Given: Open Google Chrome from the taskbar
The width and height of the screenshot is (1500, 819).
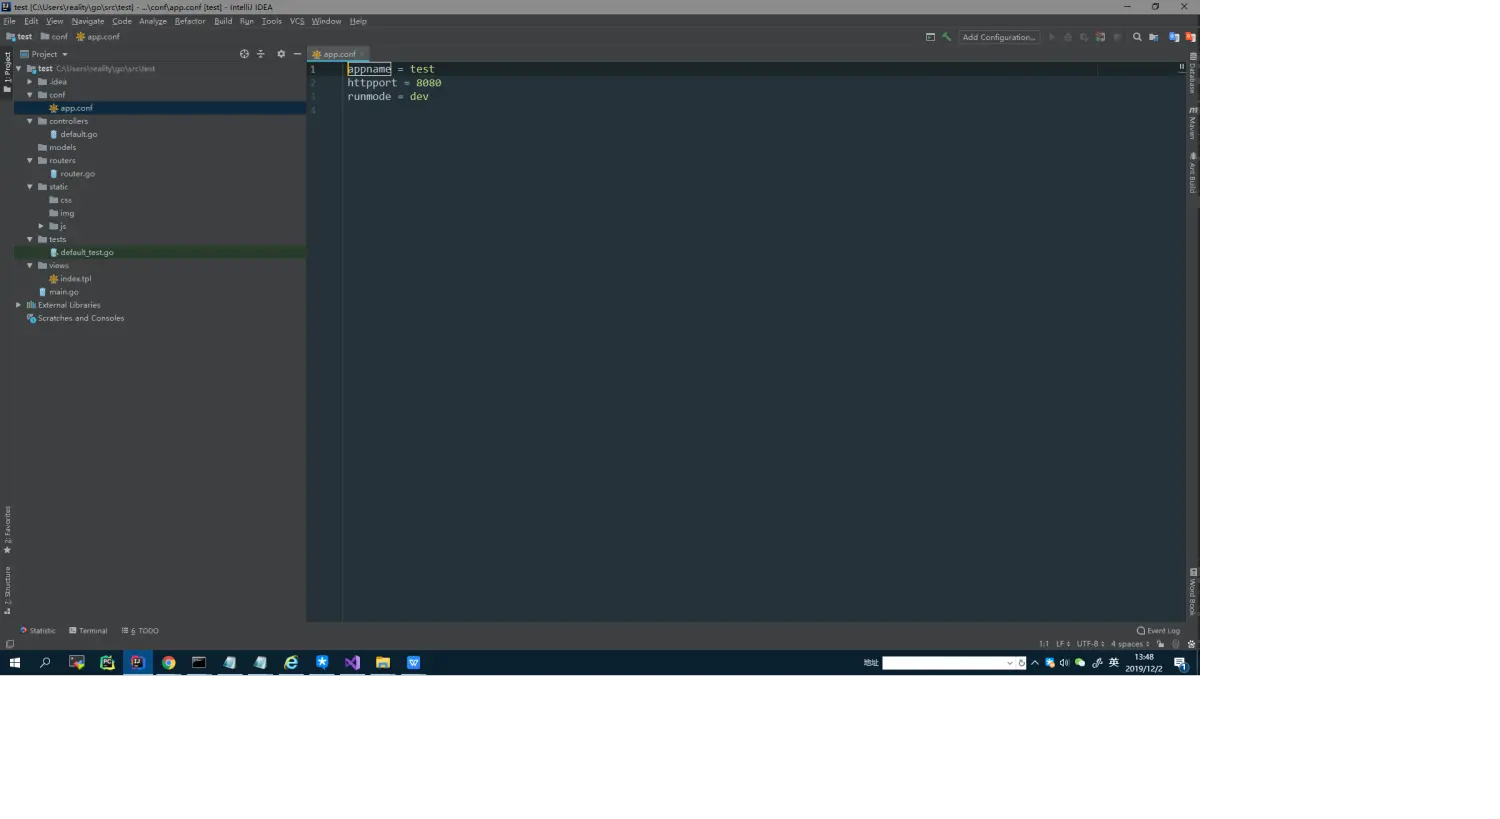Looking at the screenshot, I should pos(168,662).
